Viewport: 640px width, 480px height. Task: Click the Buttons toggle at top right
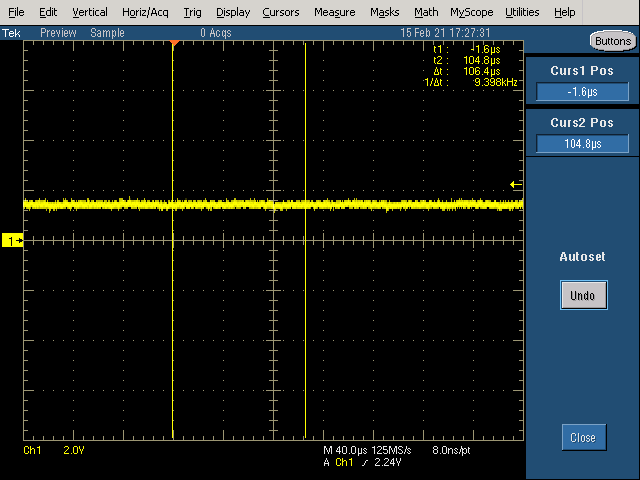(611, 41)
